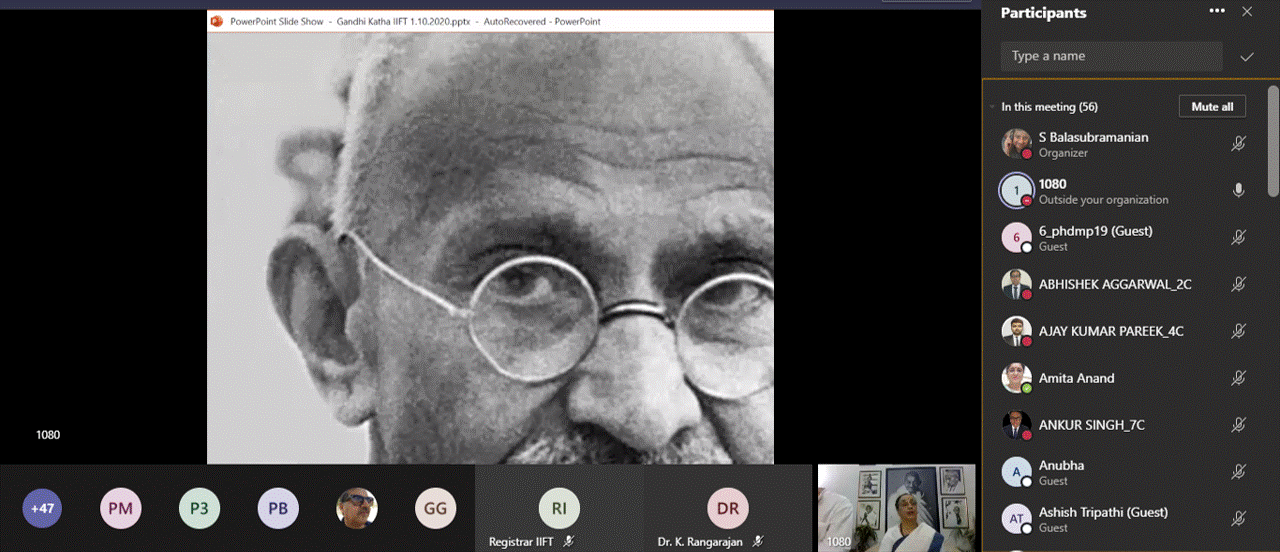Viewport: 1280px width, 552px height.
Task: Select the PB participant bubble
Action: [x=278, y=508]
